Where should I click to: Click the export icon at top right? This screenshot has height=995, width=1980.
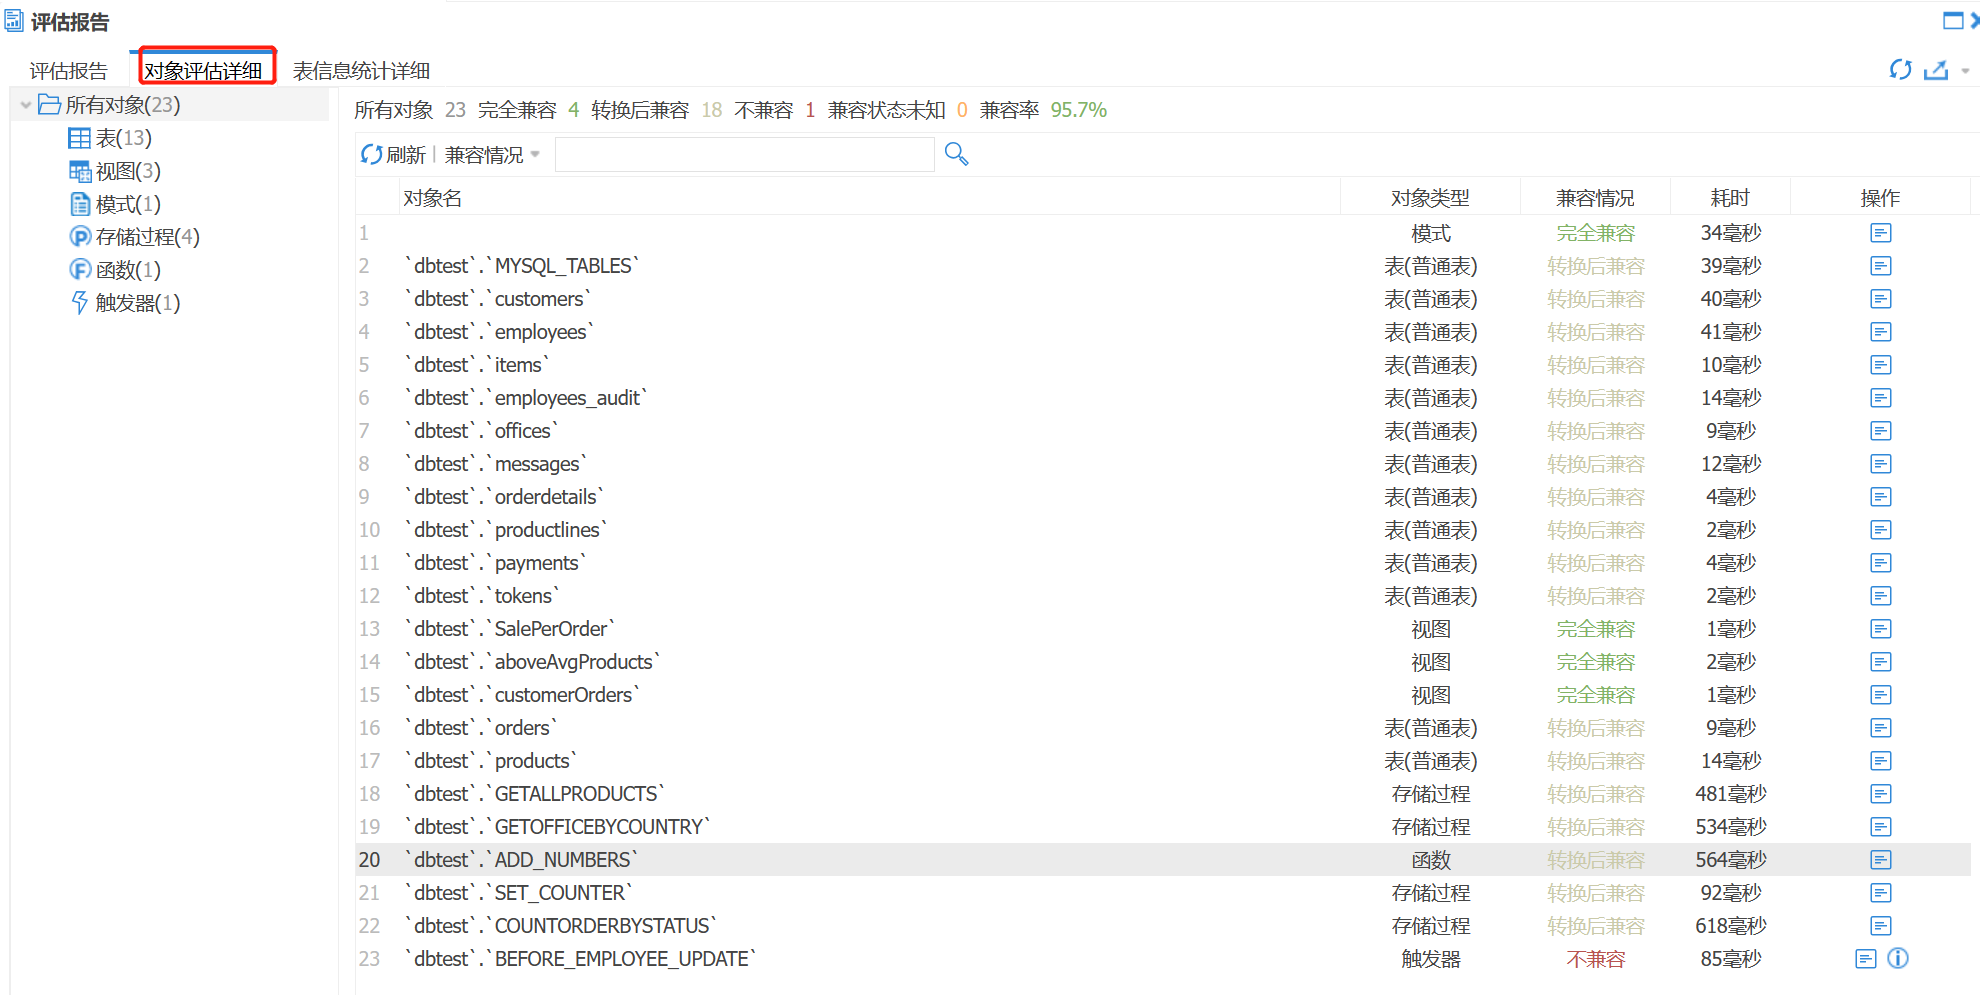(x=1937, y=70)
